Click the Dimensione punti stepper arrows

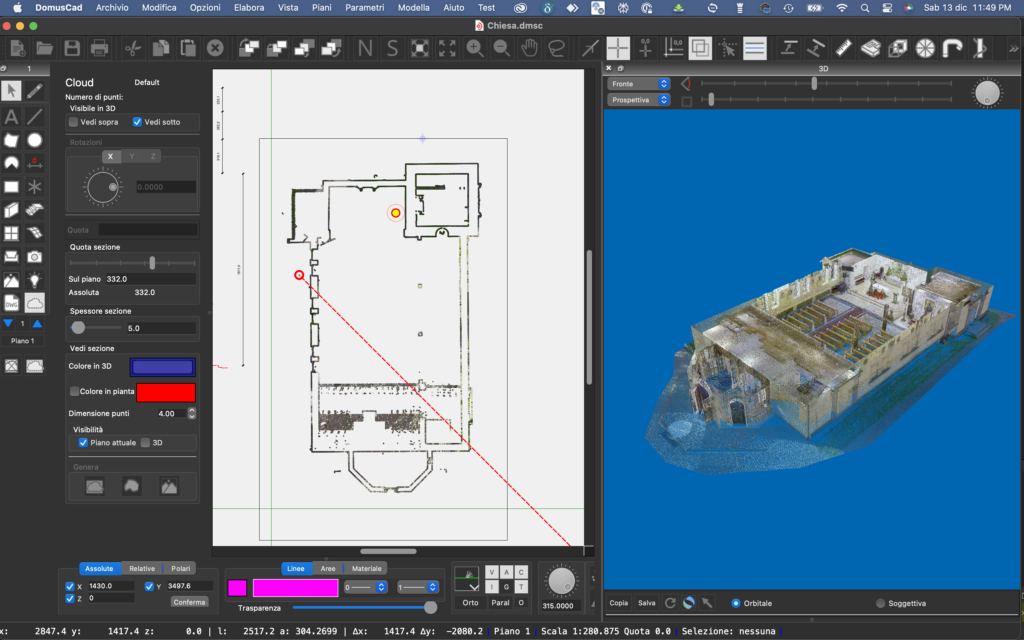click(192, 413)
